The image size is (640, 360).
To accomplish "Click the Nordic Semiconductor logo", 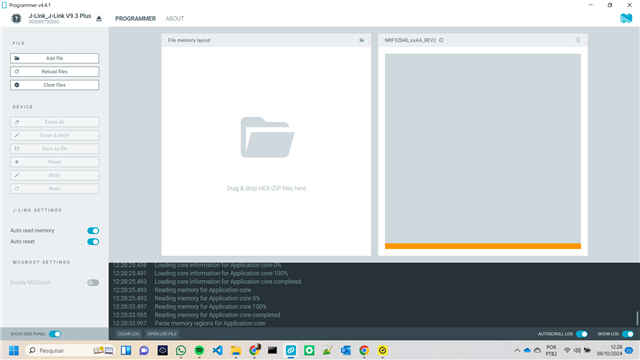I will pos(626,18).
